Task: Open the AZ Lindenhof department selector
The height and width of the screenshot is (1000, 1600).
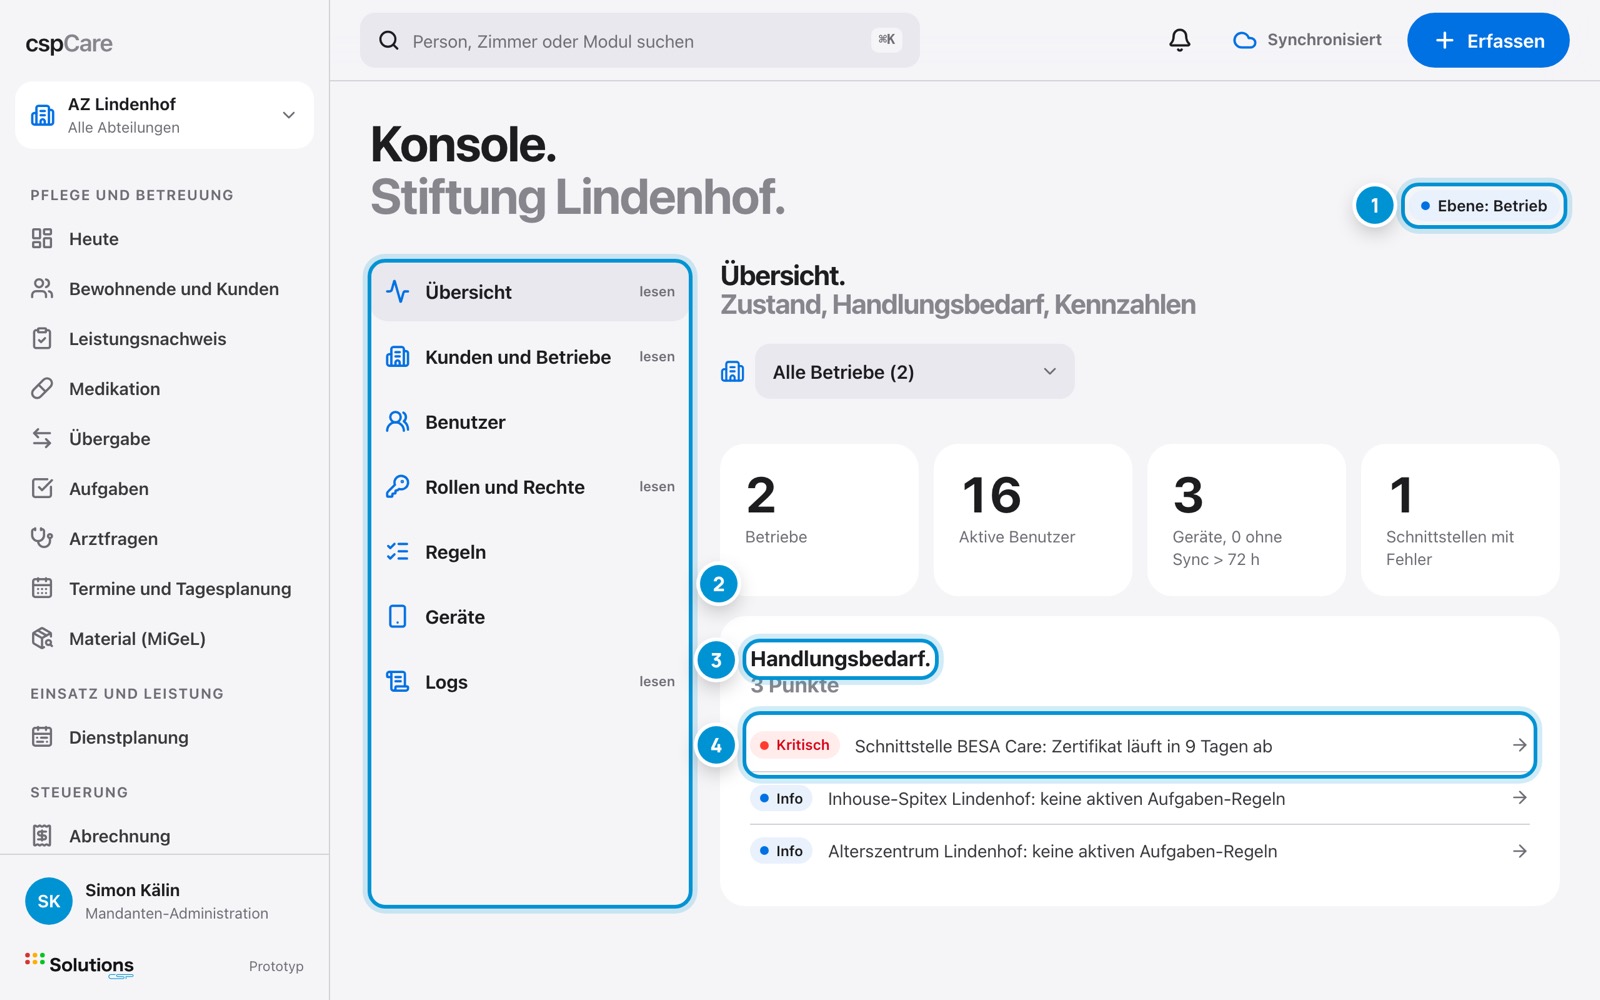Action: click(x=164, y=115)
